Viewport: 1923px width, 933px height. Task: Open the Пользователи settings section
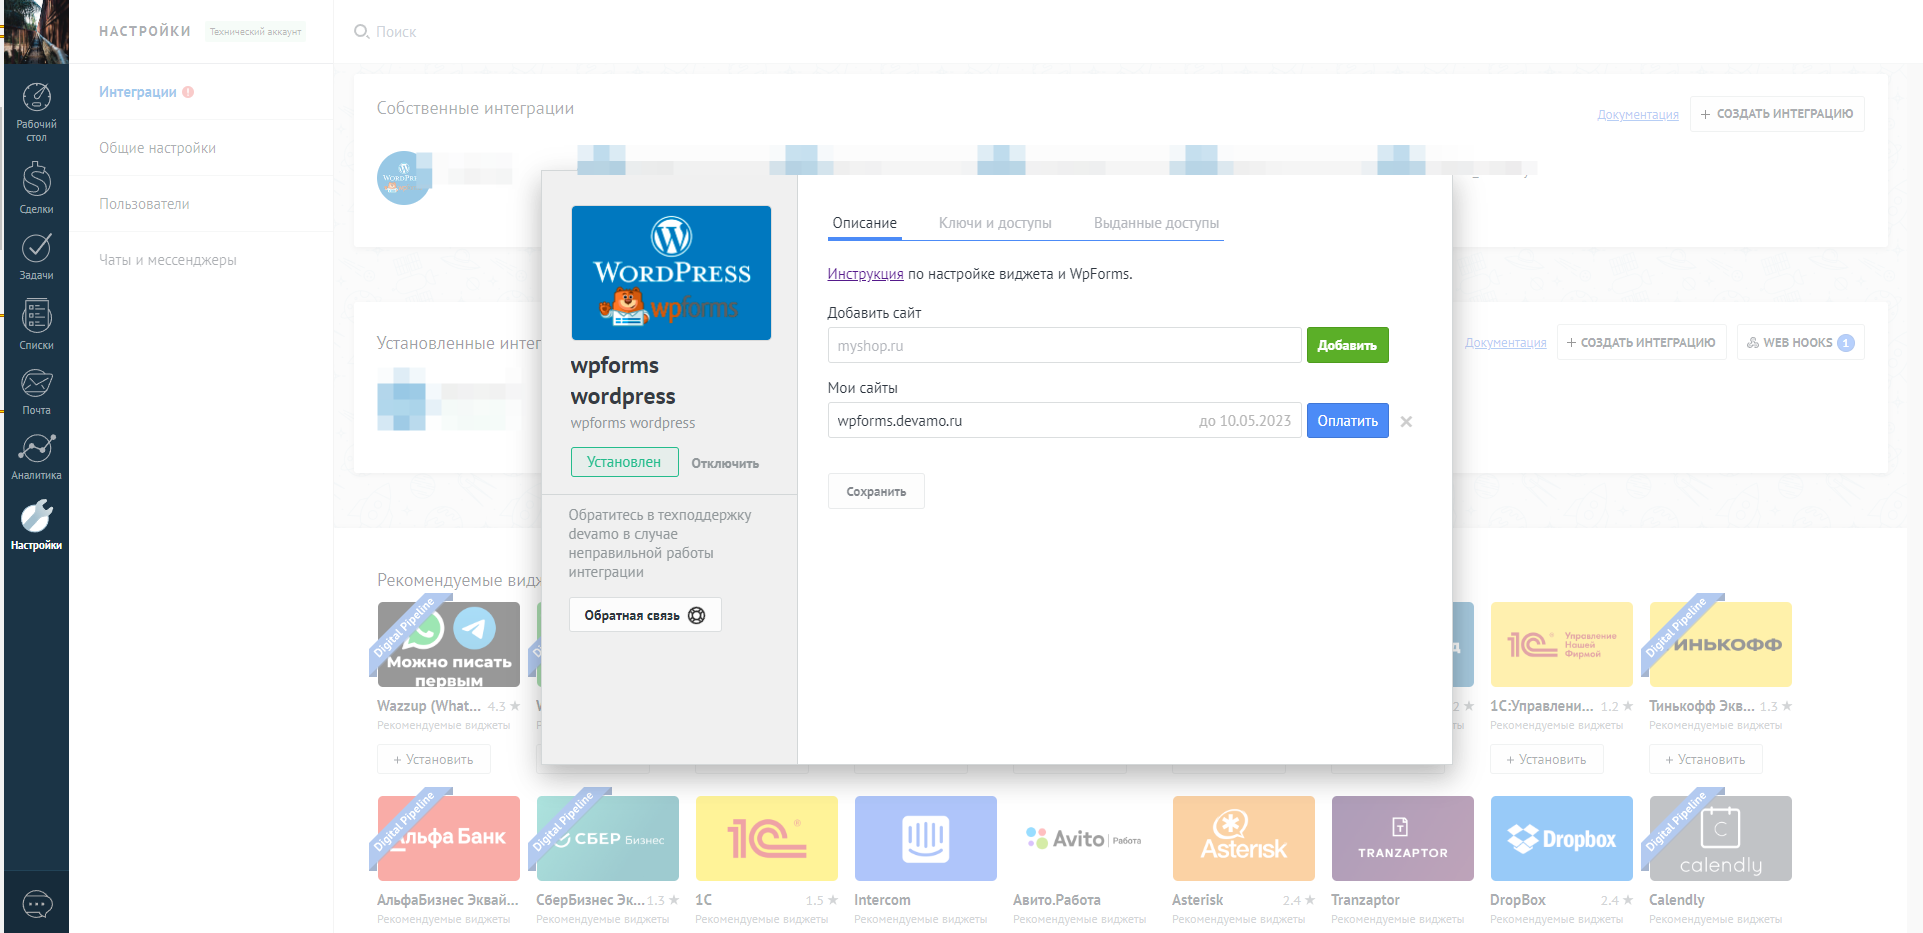[144, 203]
